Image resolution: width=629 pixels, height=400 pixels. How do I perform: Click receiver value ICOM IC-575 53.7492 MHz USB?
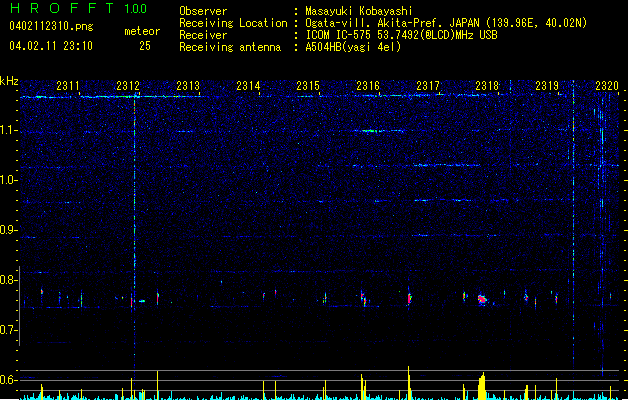click(401, 35)
